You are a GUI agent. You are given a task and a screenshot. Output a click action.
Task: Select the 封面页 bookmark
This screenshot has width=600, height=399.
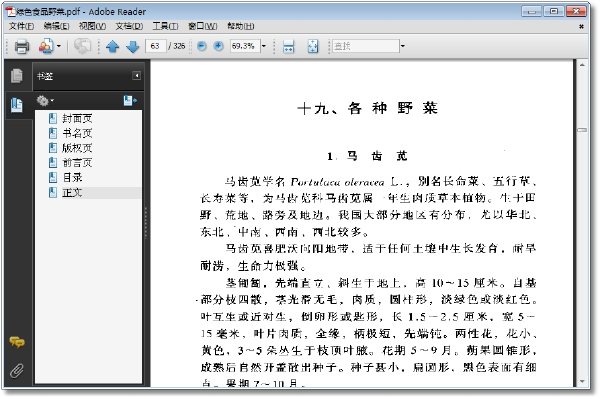tap(77, 118)
